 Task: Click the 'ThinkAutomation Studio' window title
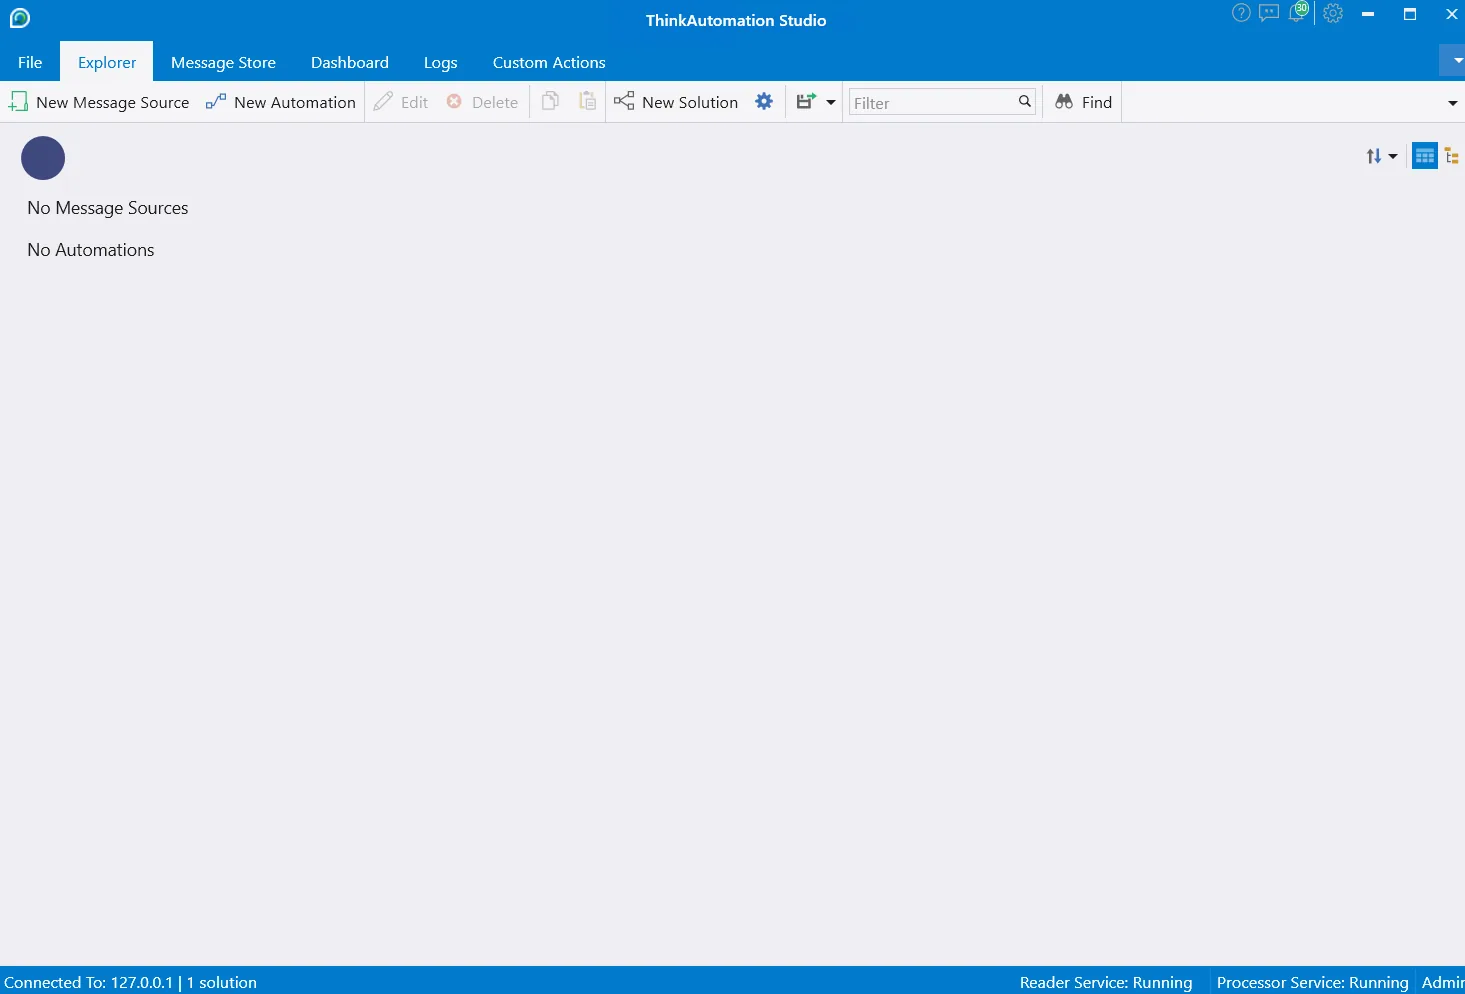[x=736, y=20]
